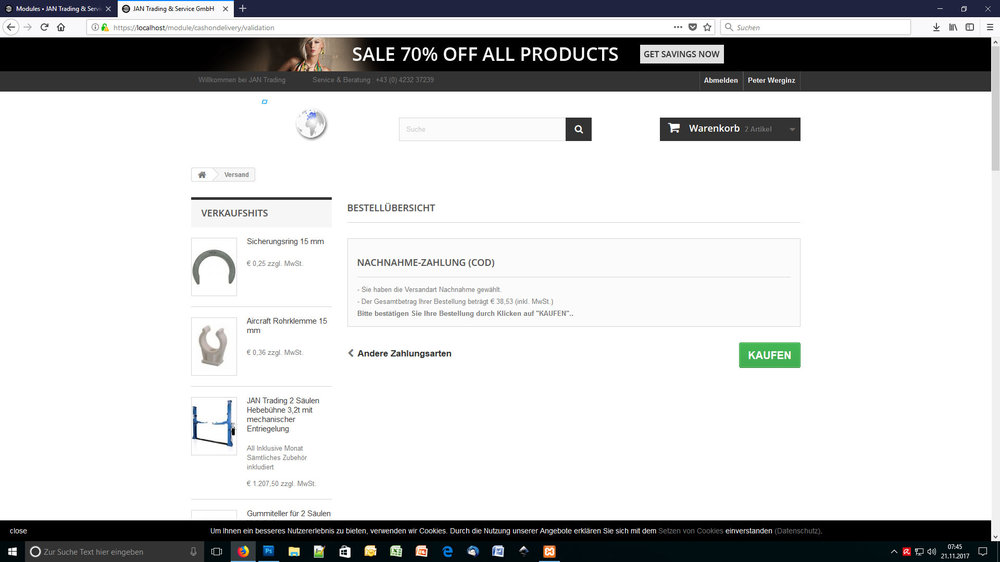Save page to Pocket icon

(693, 27)
